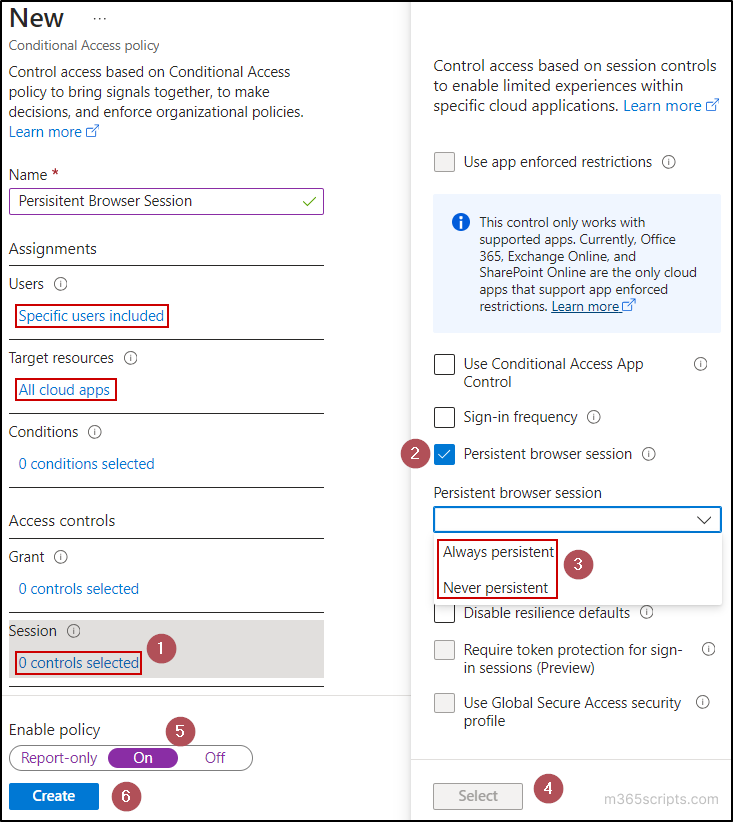733x822 pixels.
Task: Set Enable policy to Off
Action: 214,758
